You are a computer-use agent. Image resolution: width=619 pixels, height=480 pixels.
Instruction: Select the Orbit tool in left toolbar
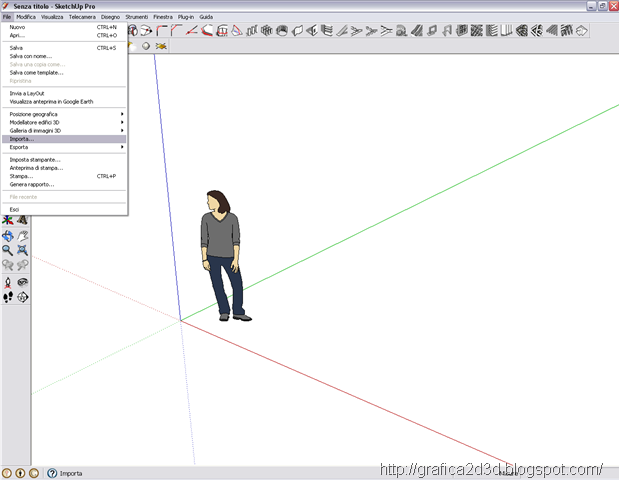8,236
